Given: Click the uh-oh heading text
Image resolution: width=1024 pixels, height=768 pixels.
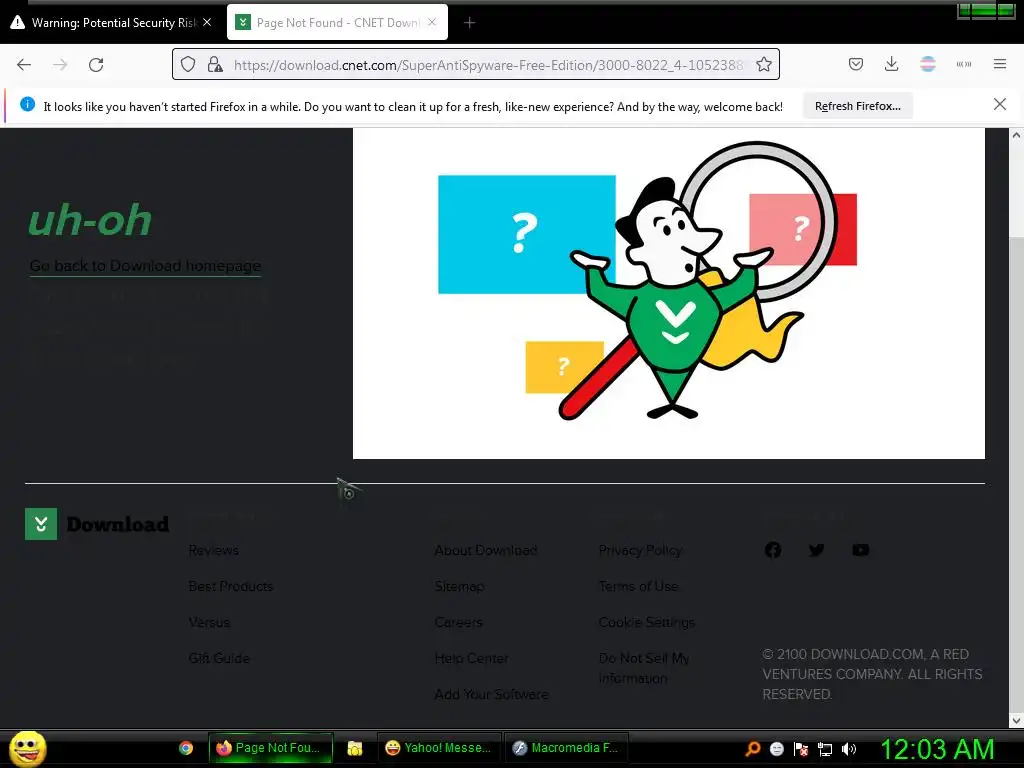Looking at the screenshot, I should pos(89,219).
